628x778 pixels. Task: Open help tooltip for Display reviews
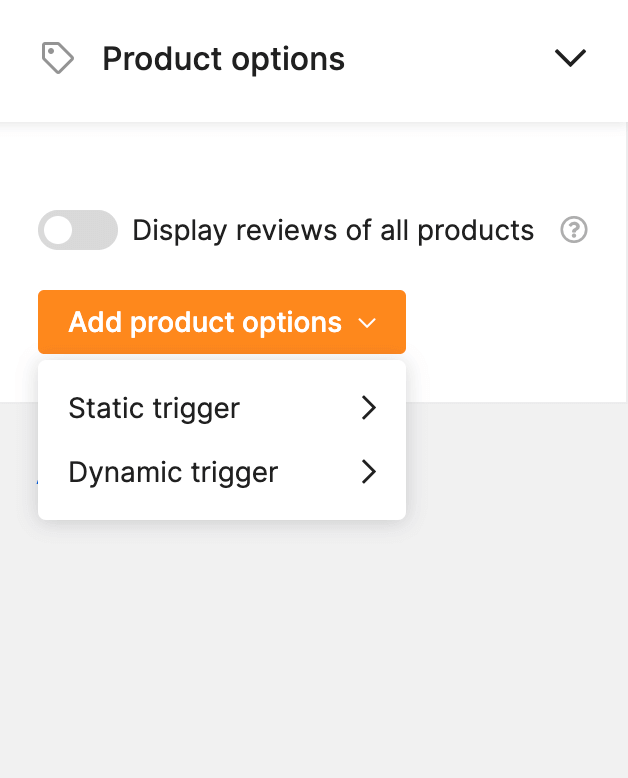(574, 230)
